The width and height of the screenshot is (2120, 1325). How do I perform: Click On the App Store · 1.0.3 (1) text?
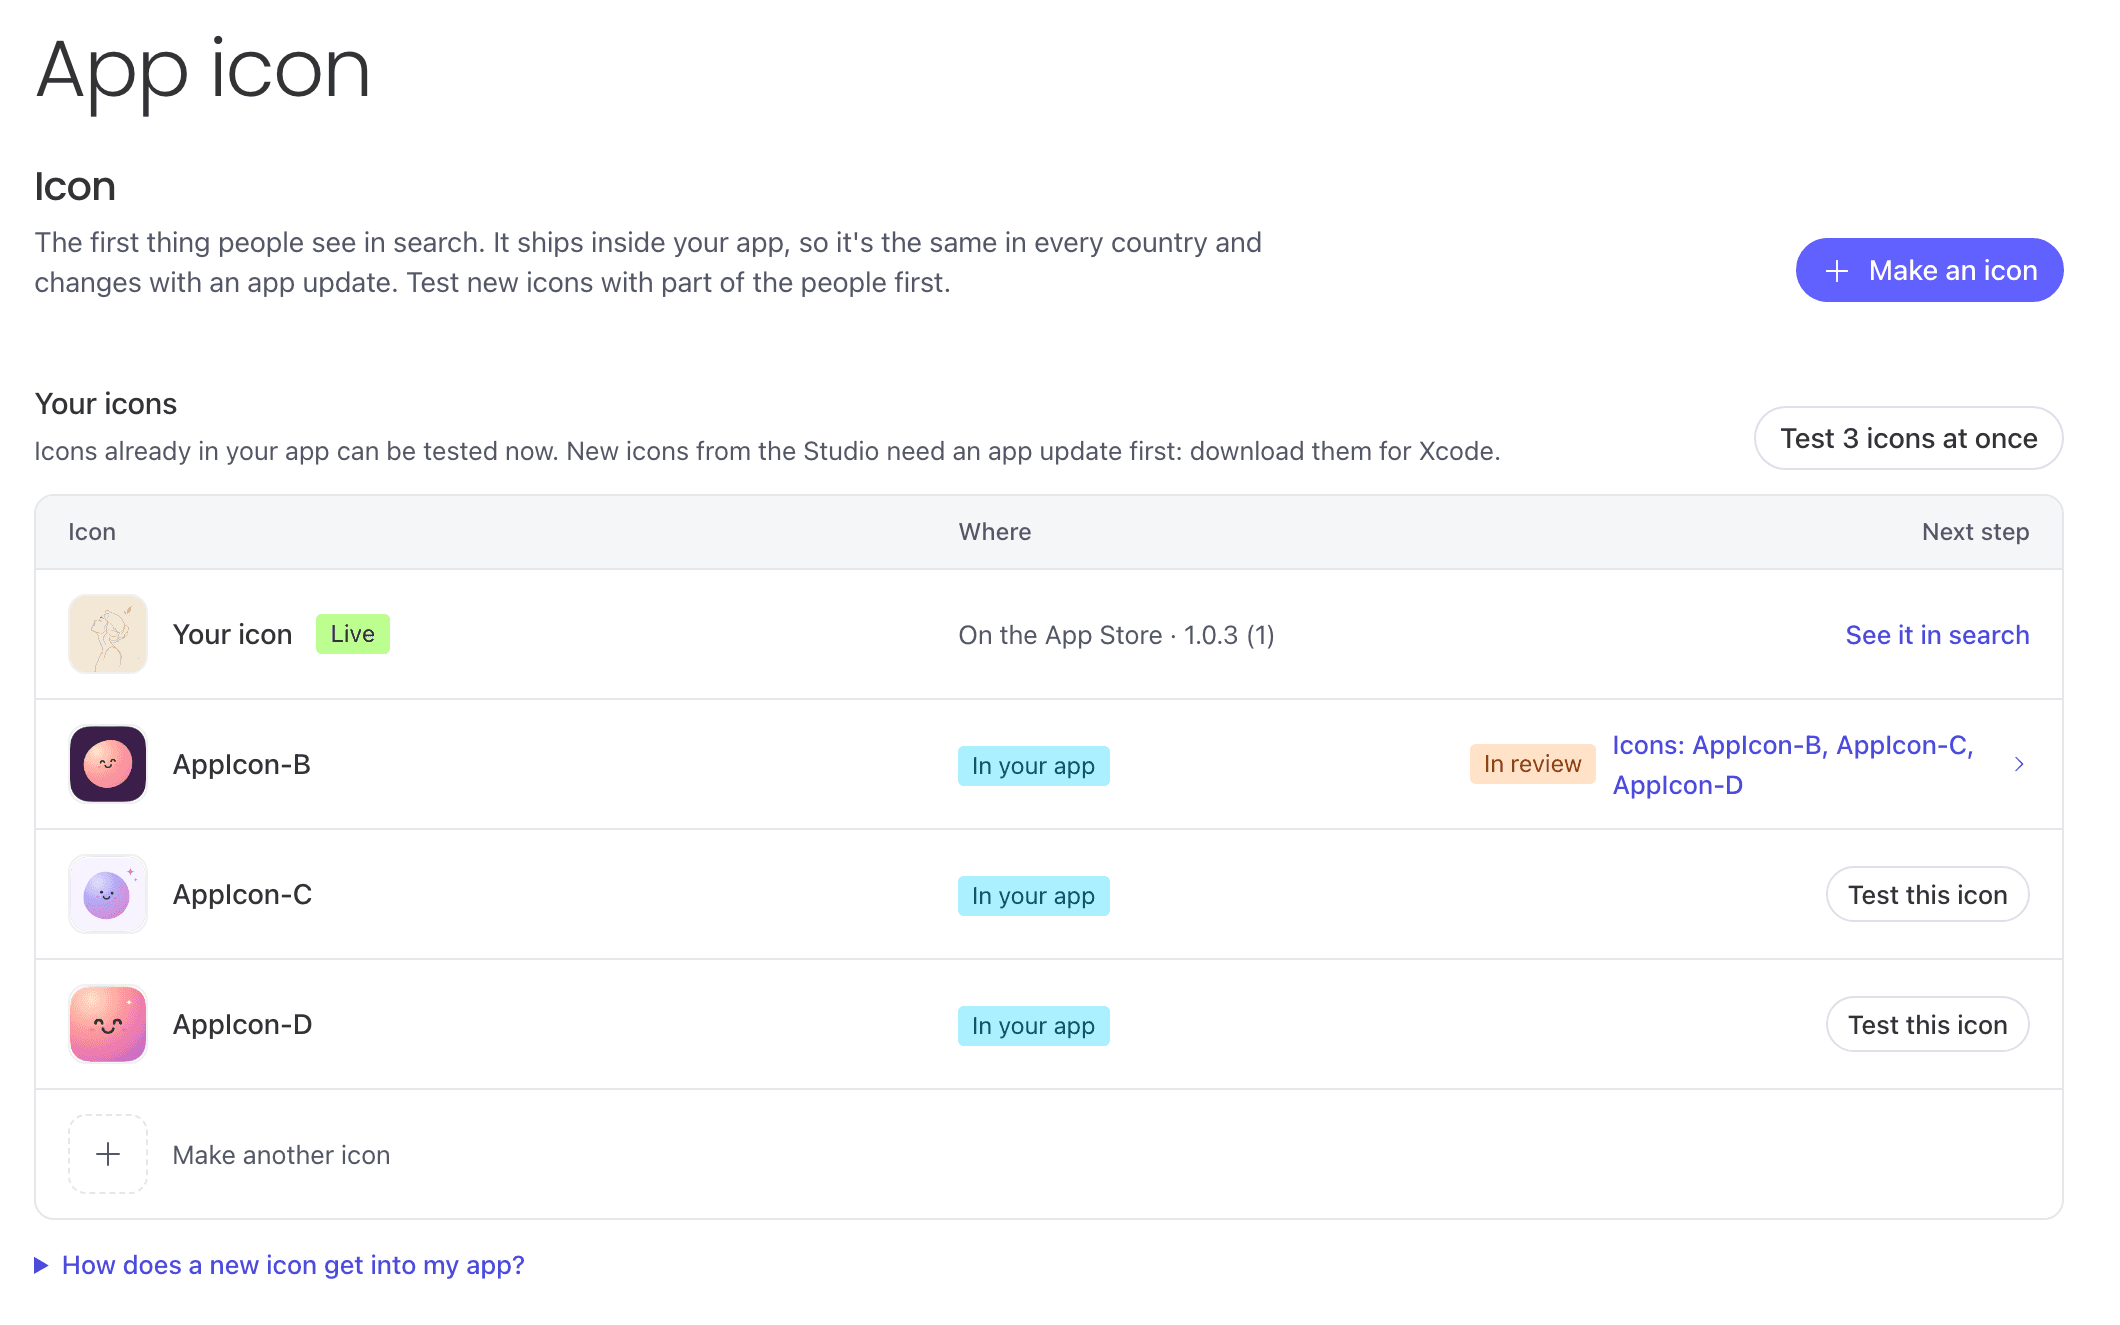click(x=1116, y=635)
